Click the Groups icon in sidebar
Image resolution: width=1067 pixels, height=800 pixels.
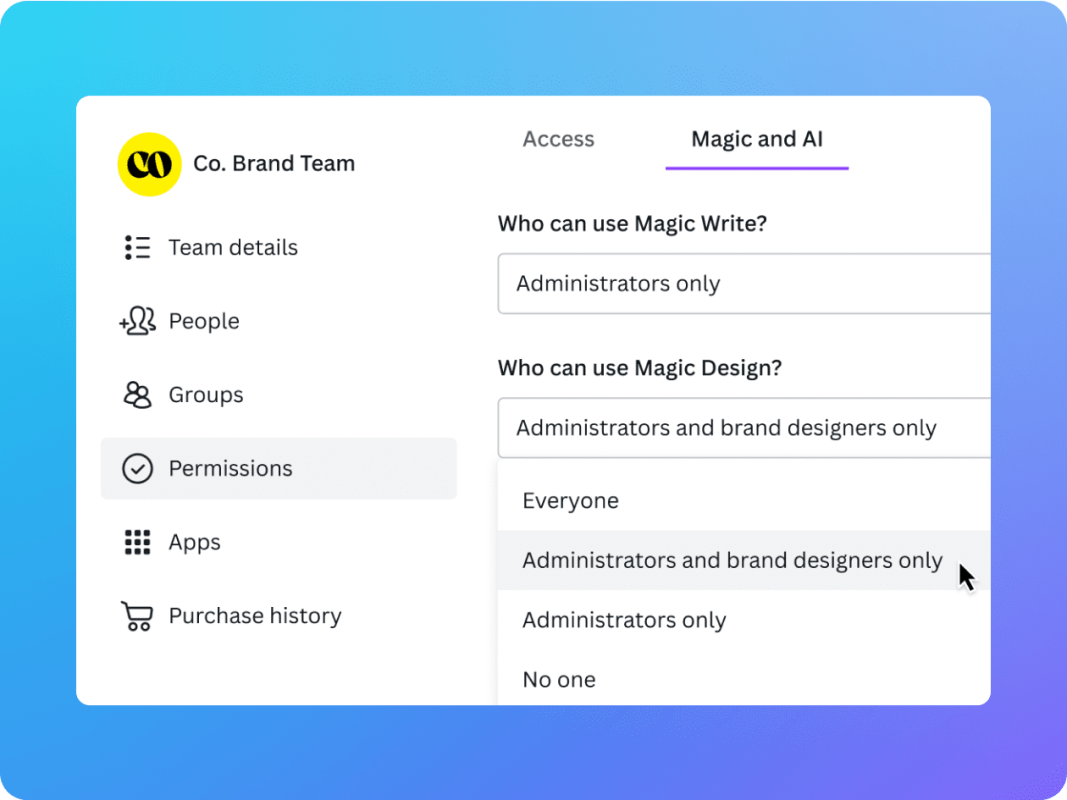coord(137,395)
